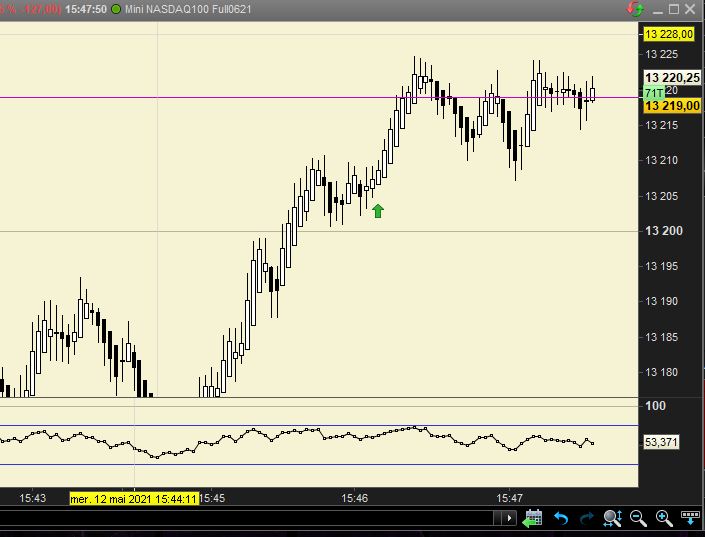Screen dimensions: 705x537
Task: Click the 15:45 time axis label
Action: [x=212, y=498]
